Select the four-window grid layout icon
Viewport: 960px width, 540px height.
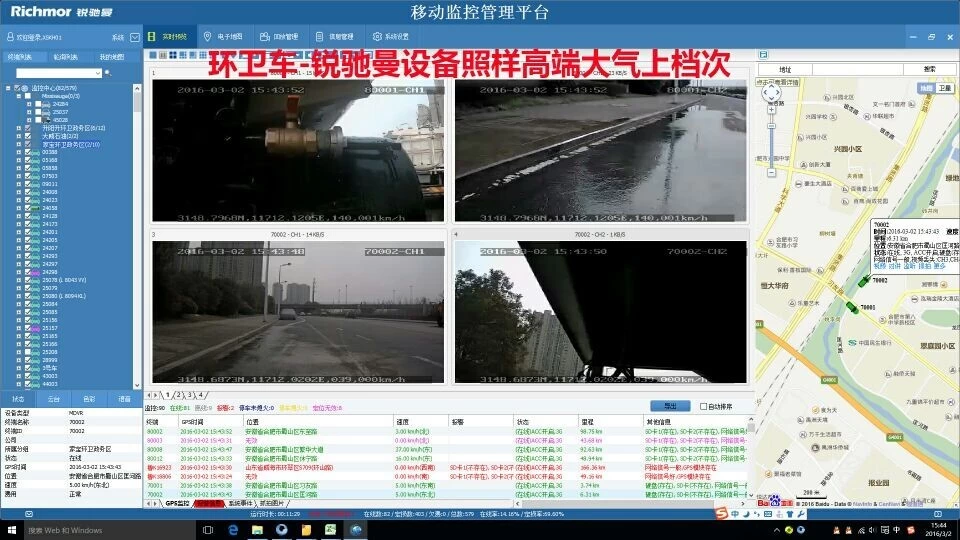click(x=173, y=55)
